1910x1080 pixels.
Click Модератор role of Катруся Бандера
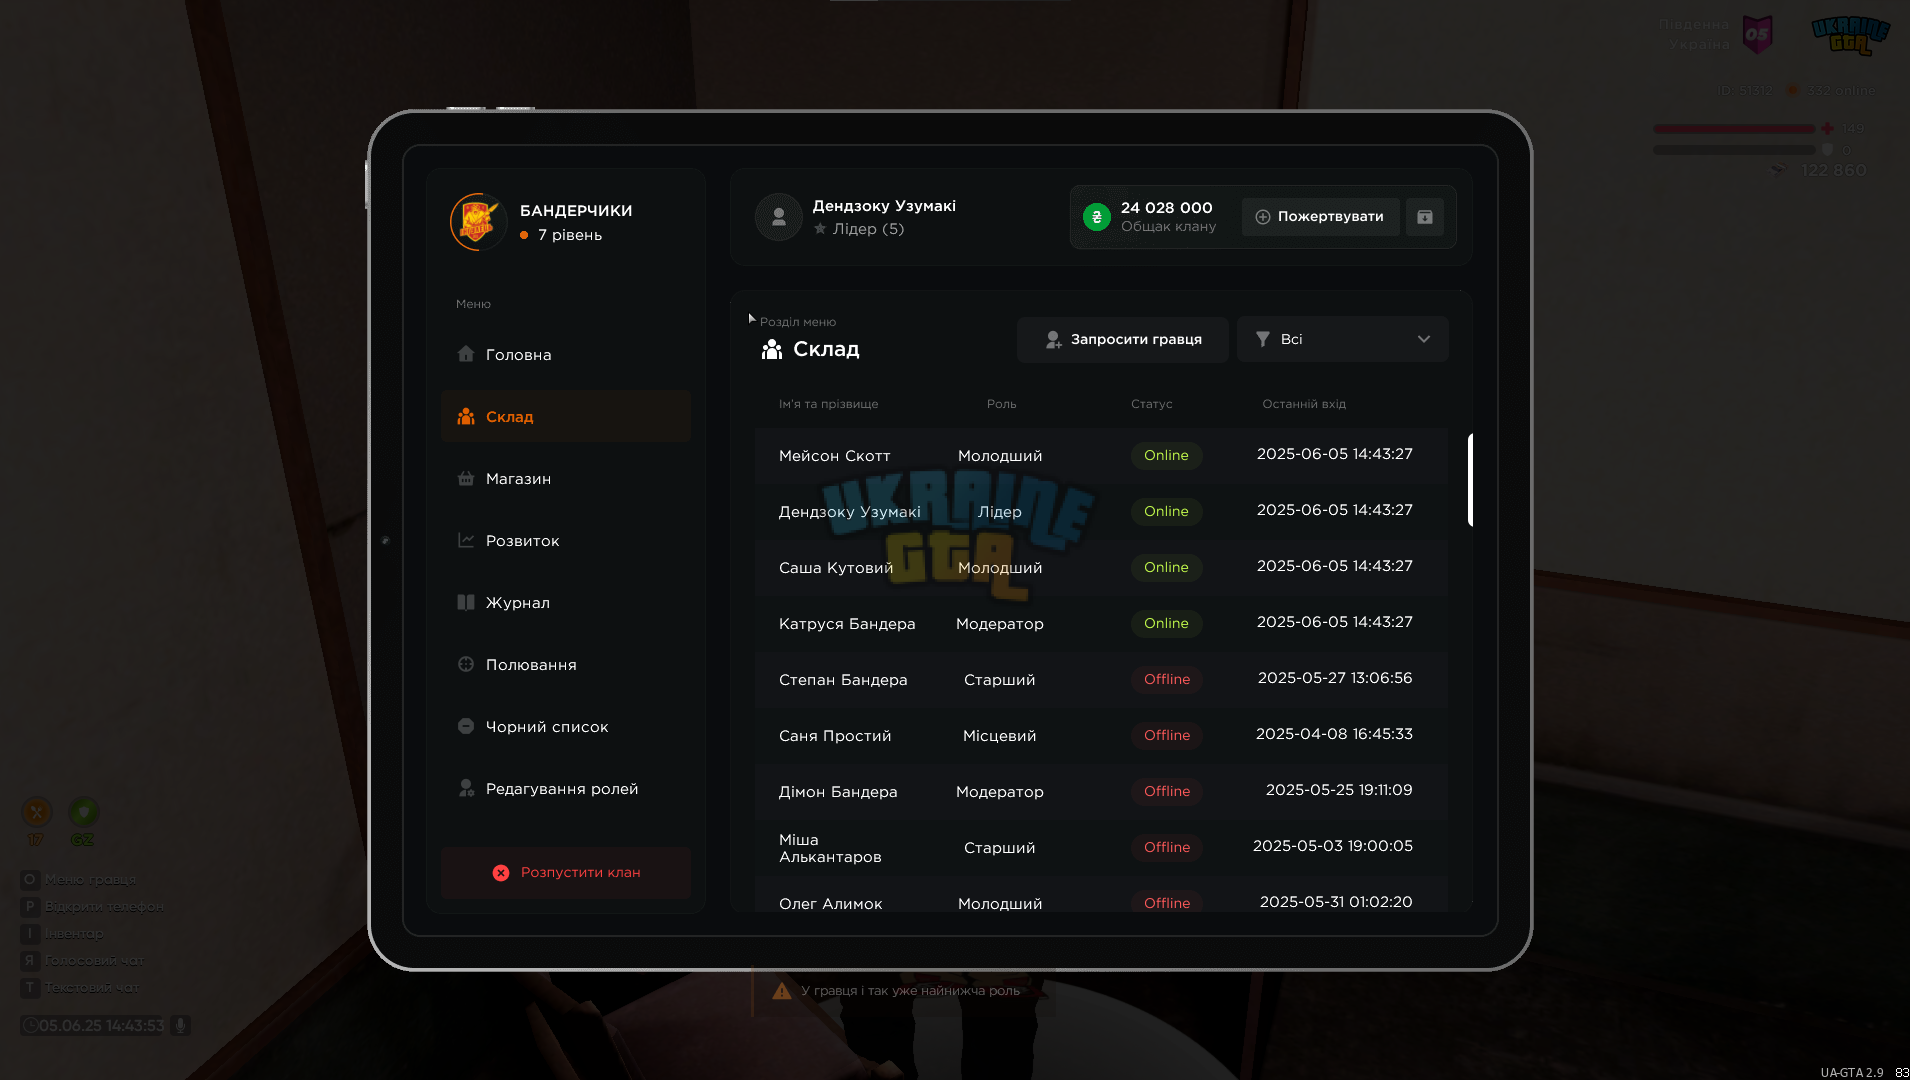[x=1000, y=624]
